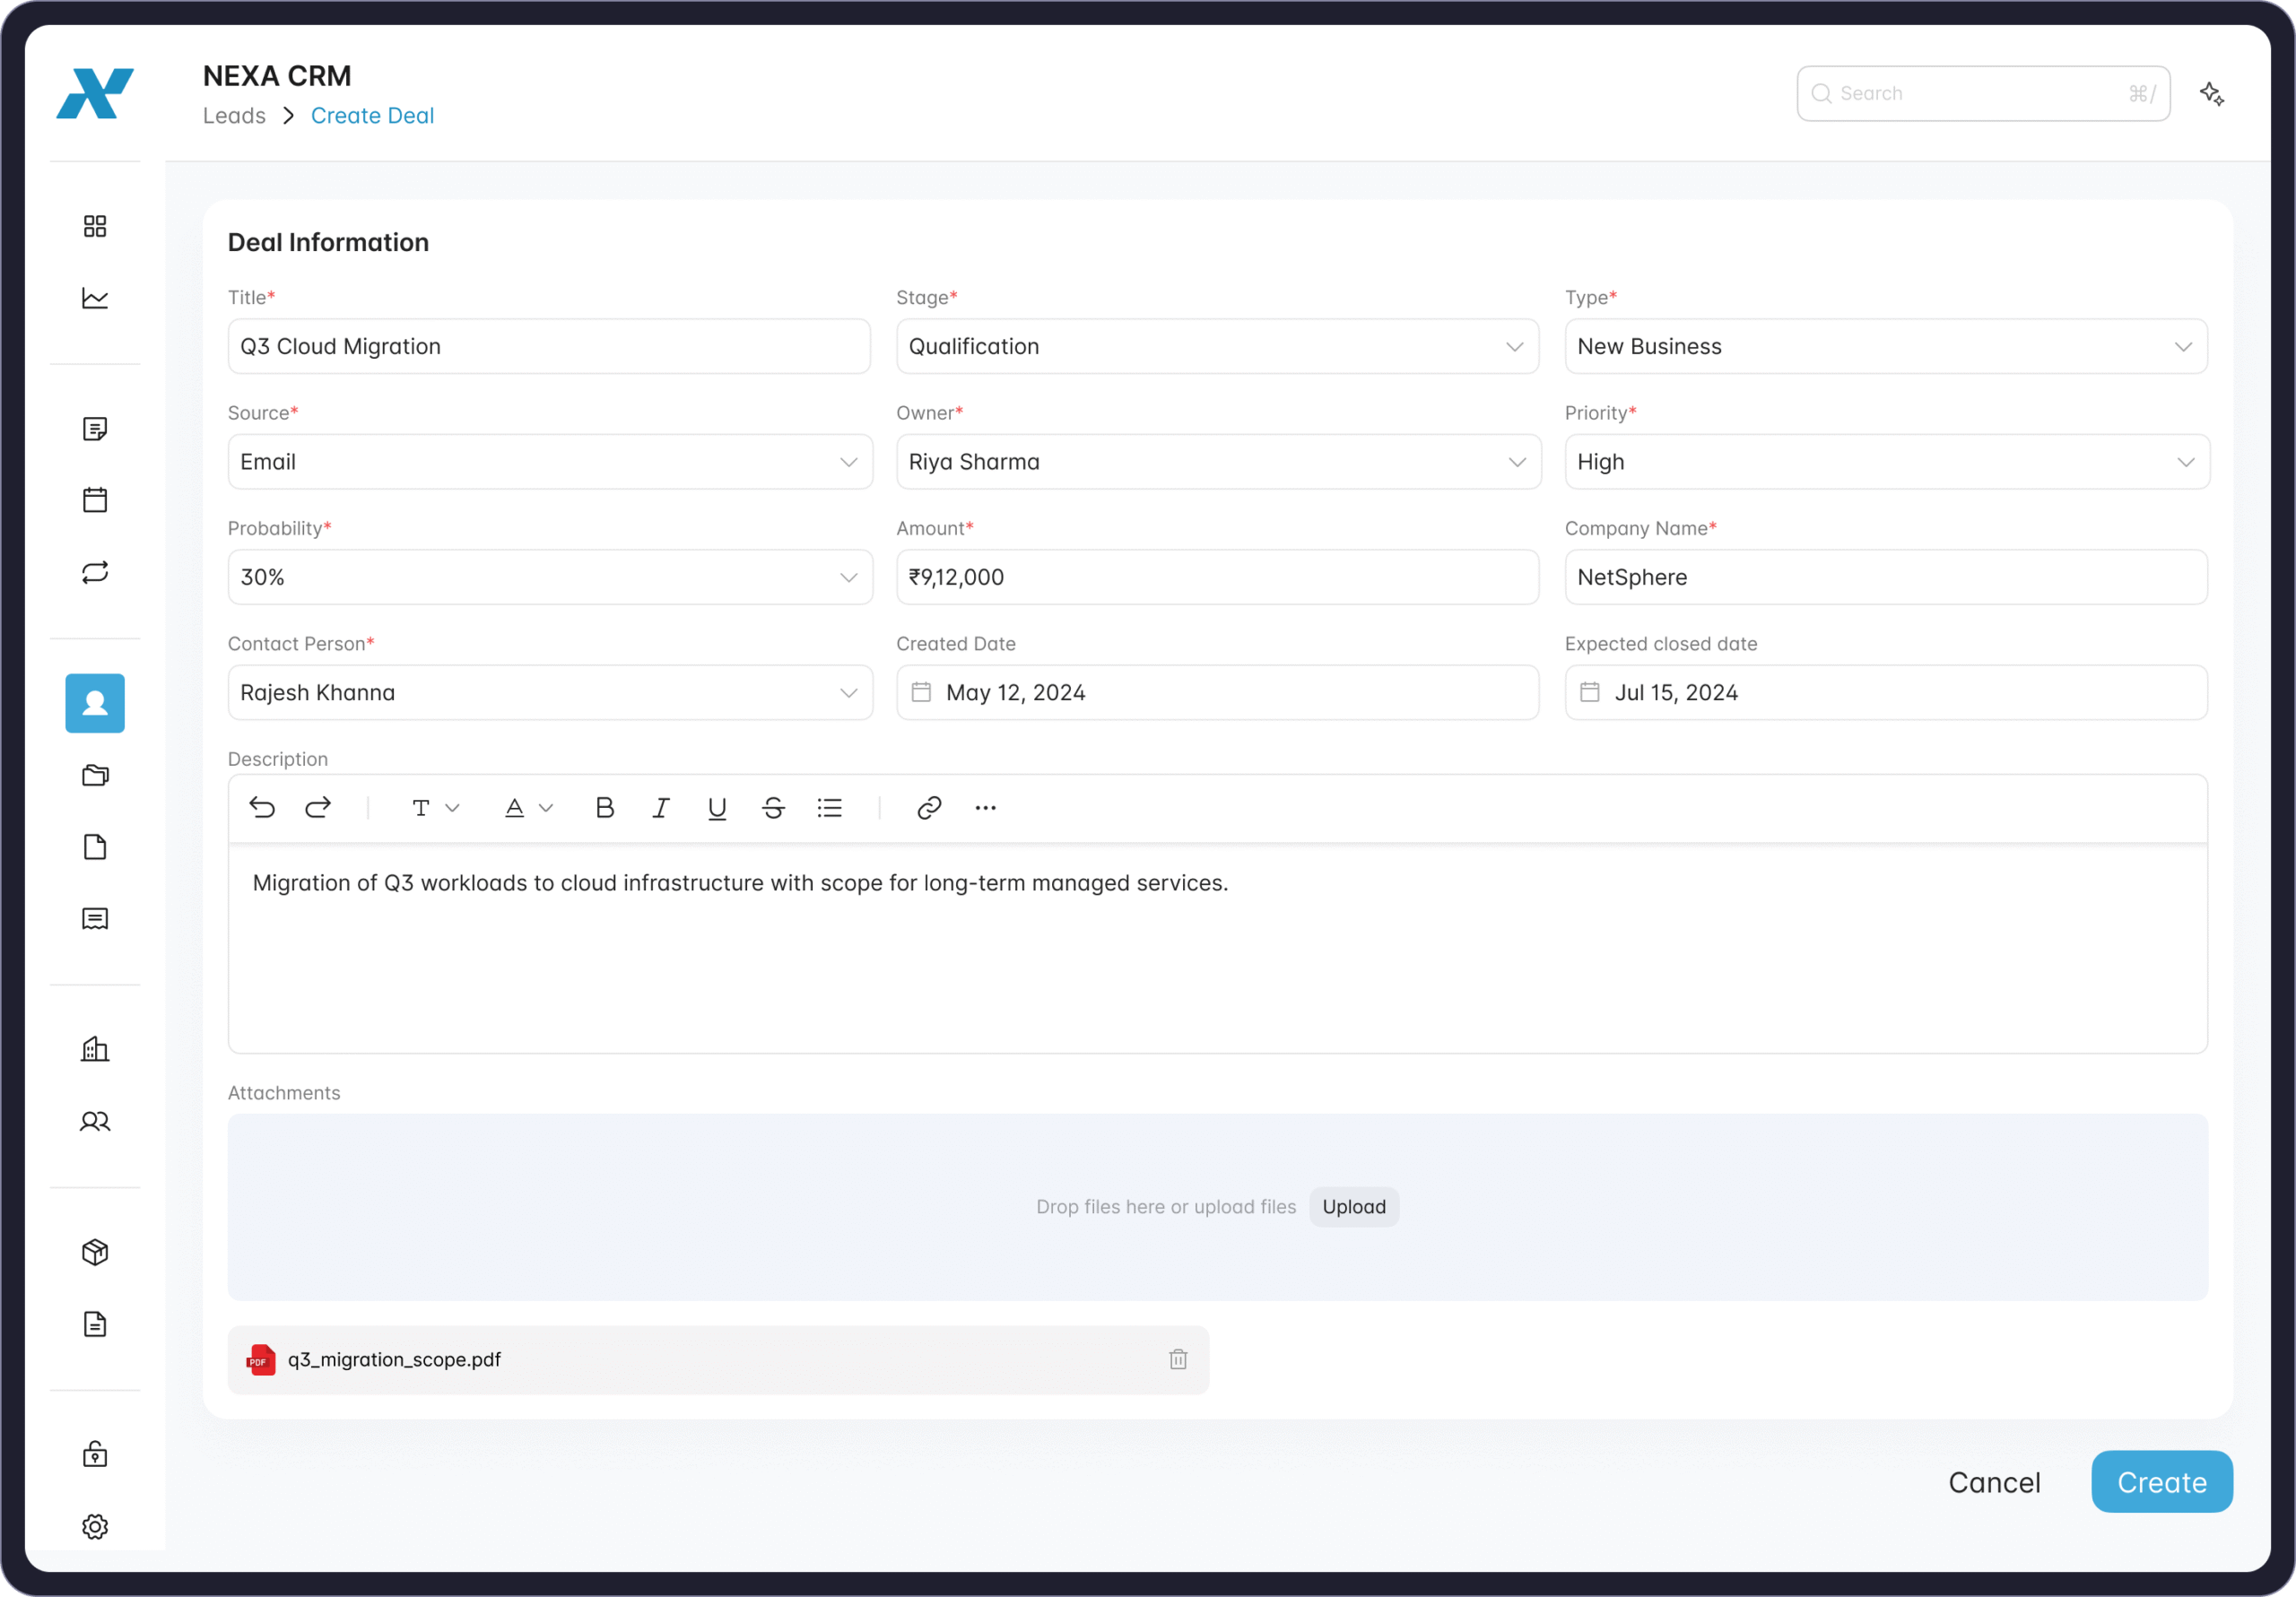Go to the Leads breadcrumb
This screenshot has width=2296, height=1597.
[234, 116]
